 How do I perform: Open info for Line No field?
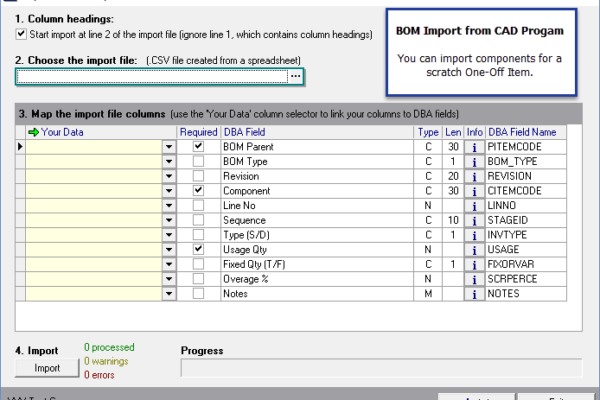point(474,206)
